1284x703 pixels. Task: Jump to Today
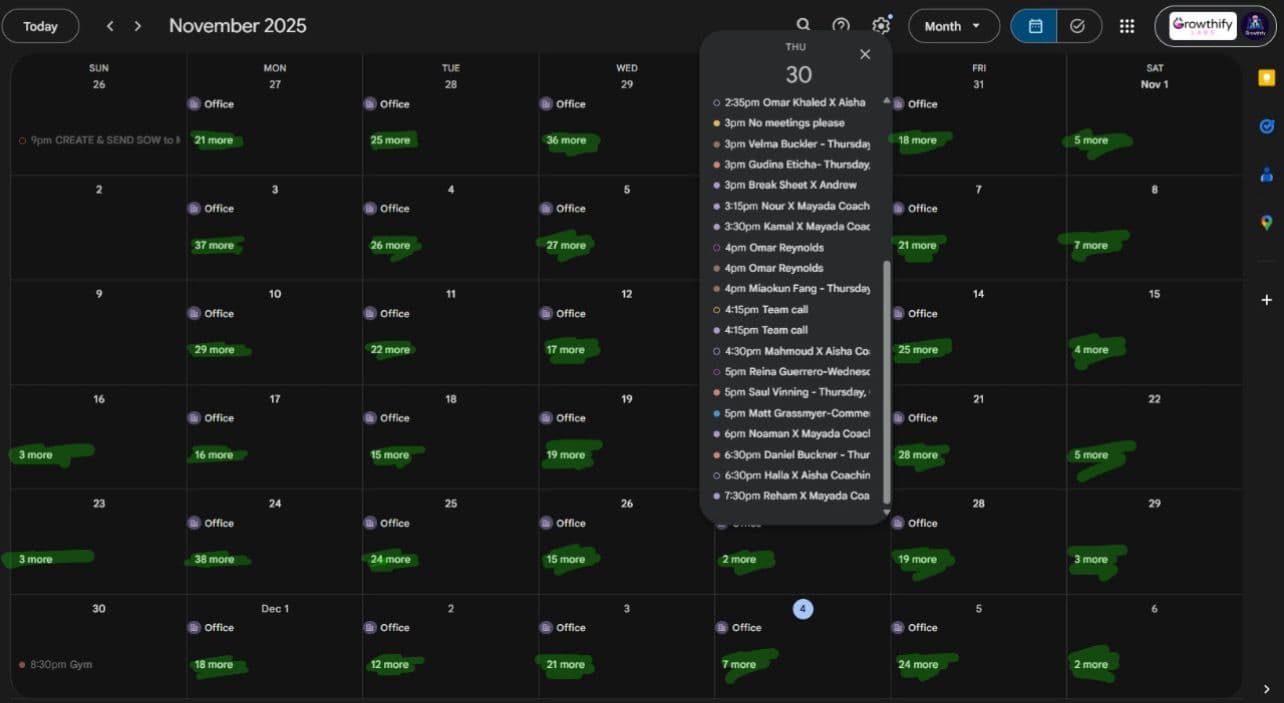[x=41, y=26]
